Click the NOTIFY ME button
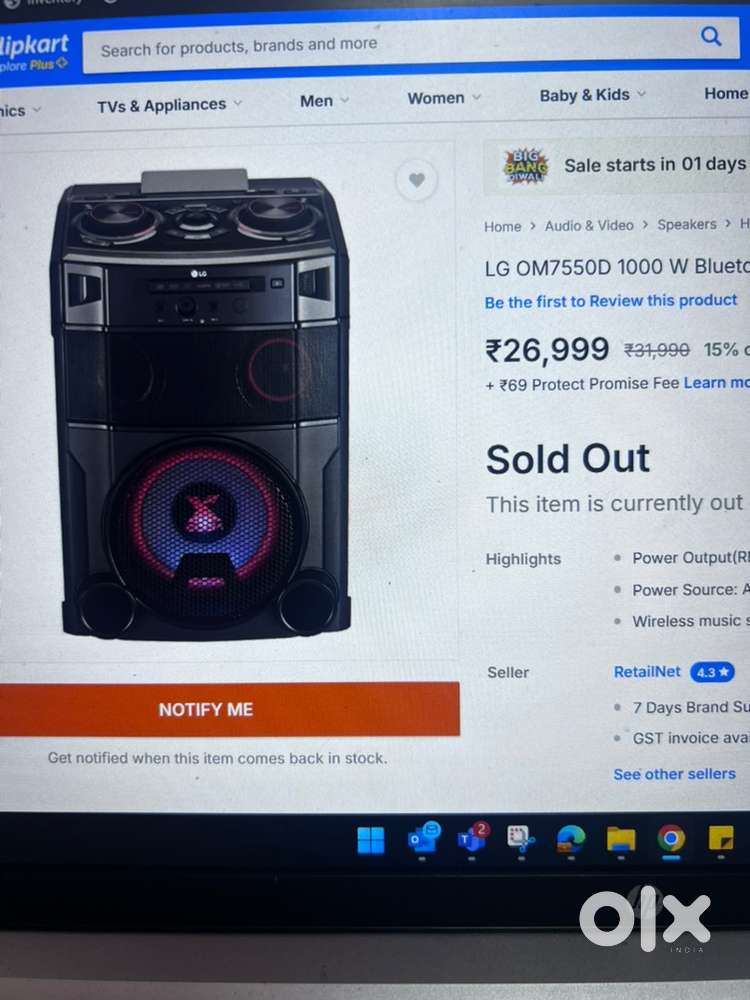Viewport: 750px width, 1000px height. [230, 709]
